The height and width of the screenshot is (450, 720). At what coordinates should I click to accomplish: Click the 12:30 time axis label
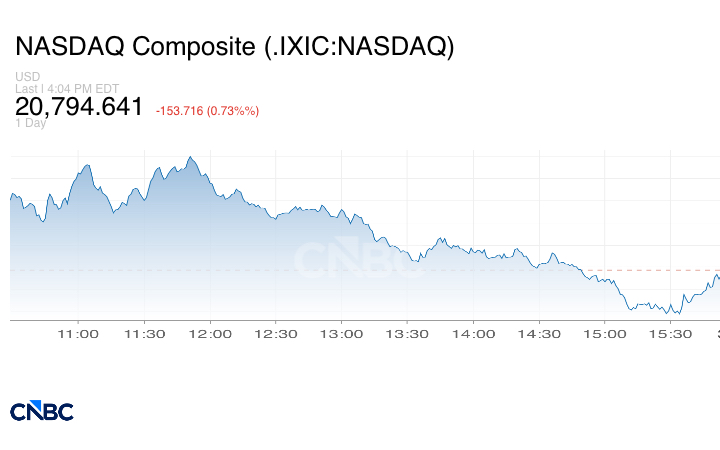[x=278, y=334]
